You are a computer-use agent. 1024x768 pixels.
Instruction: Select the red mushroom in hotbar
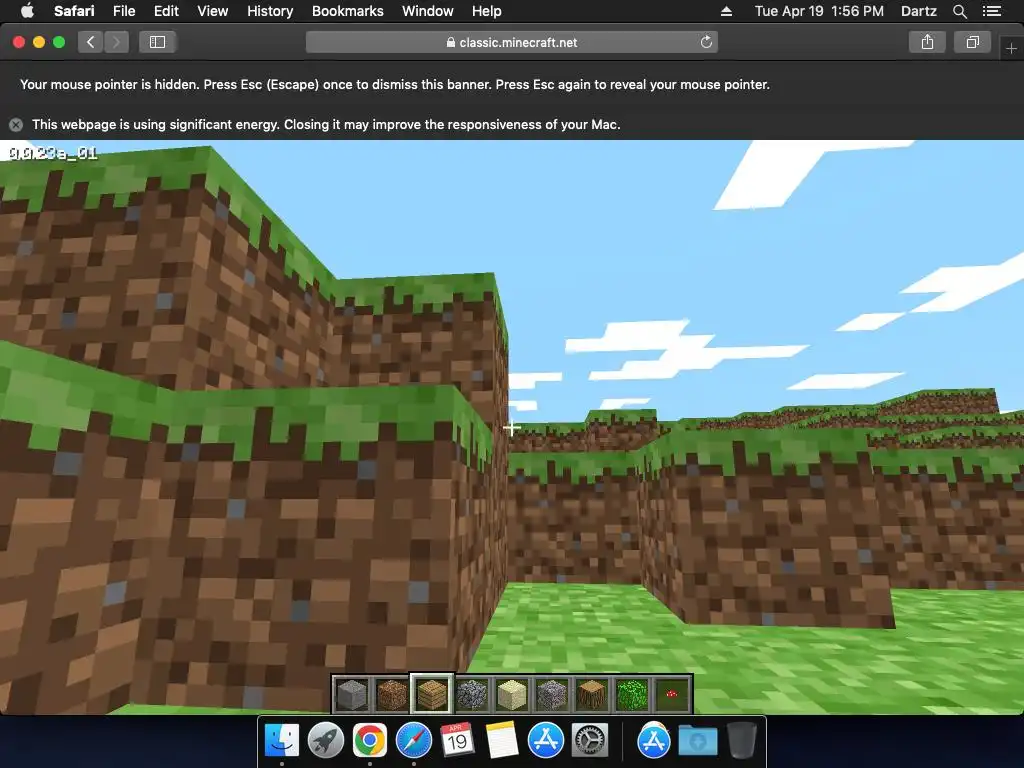pos(671,694)
